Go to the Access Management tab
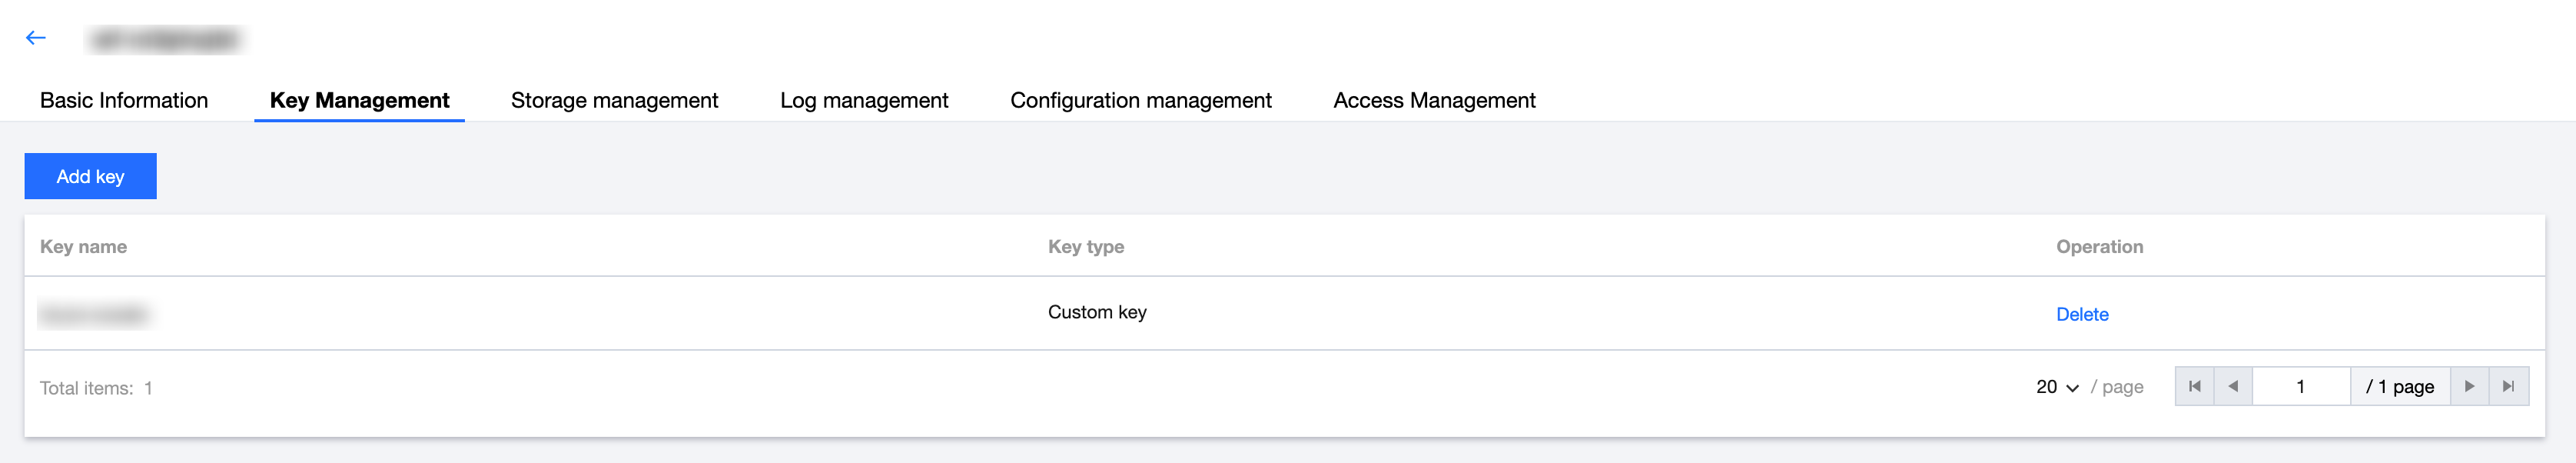 tap(1434, 101)
